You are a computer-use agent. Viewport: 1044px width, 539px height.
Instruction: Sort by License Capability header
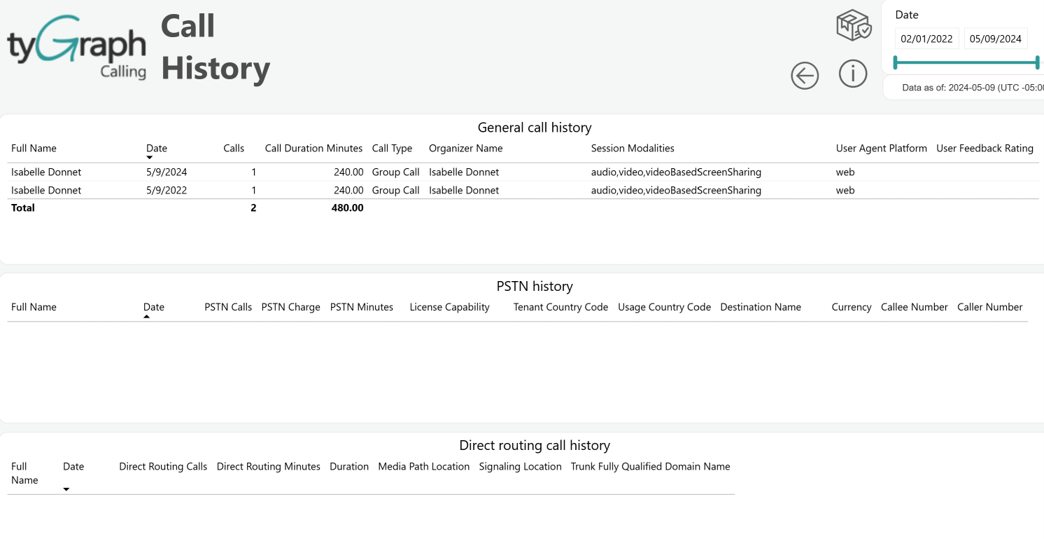pyautogui.click(x=449, y=307)
